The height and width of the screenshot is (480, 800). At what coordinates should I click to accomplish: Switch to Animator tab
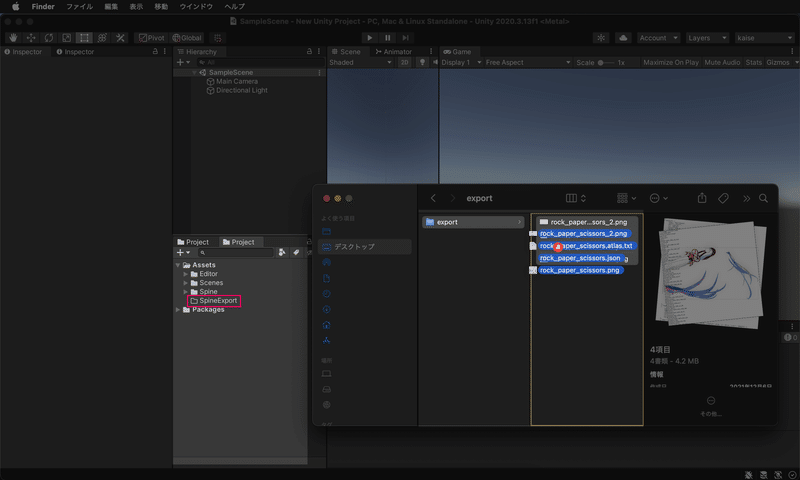click(x=394, y=52)
